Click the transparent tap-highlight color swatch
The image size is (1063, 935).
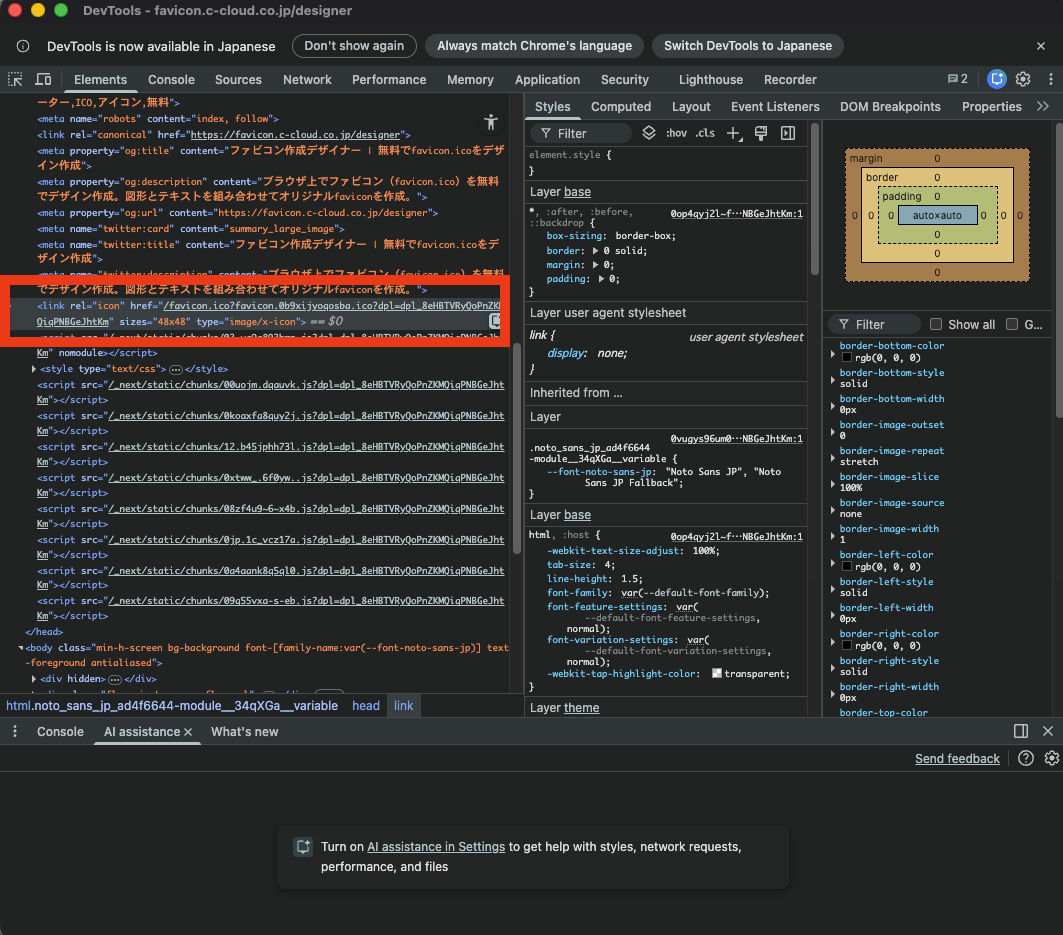[x=717, y=674]
